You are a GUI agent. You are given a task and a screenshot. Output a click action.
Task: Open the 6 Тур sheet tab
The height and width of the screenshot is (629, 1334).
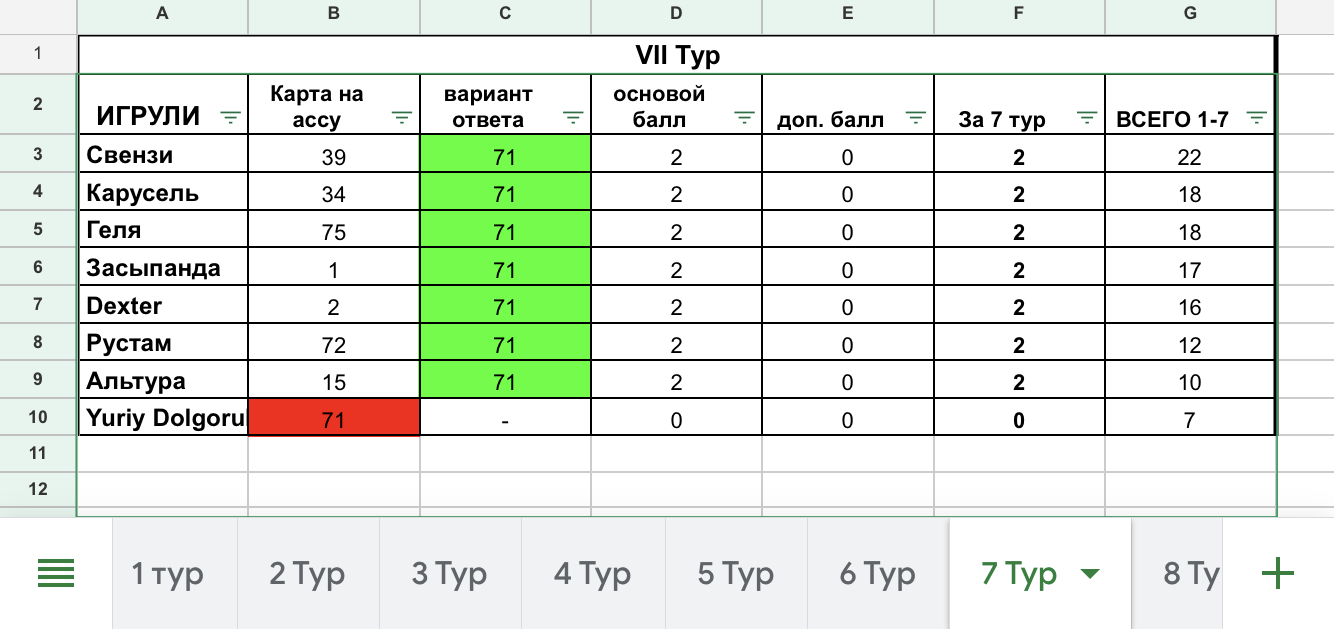[877, 574]
